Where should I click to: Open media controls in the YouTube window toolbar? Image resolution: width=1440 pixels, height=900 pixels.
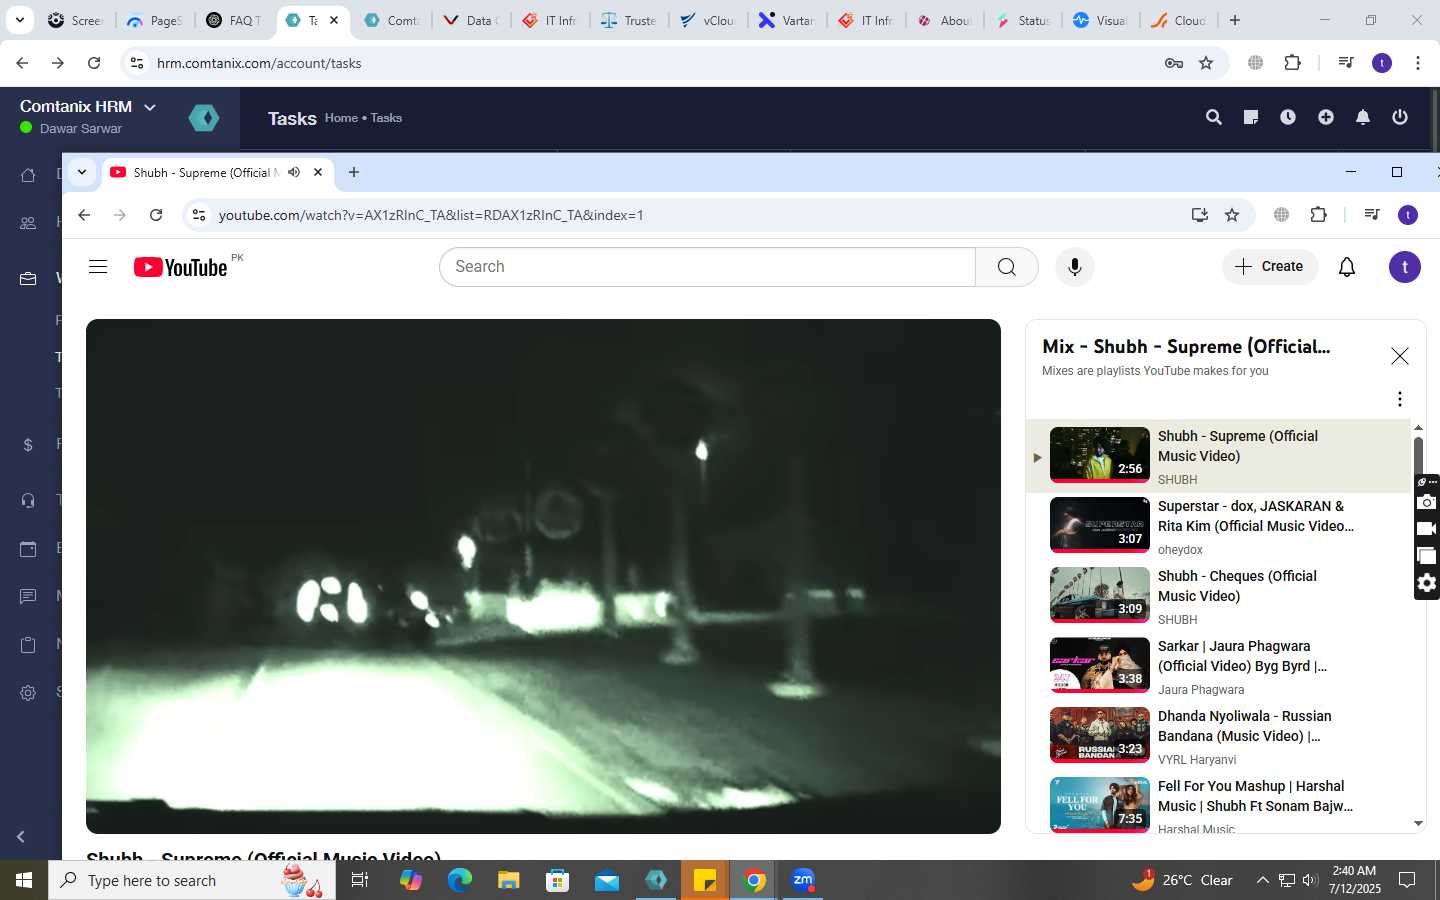point(1372,215)
